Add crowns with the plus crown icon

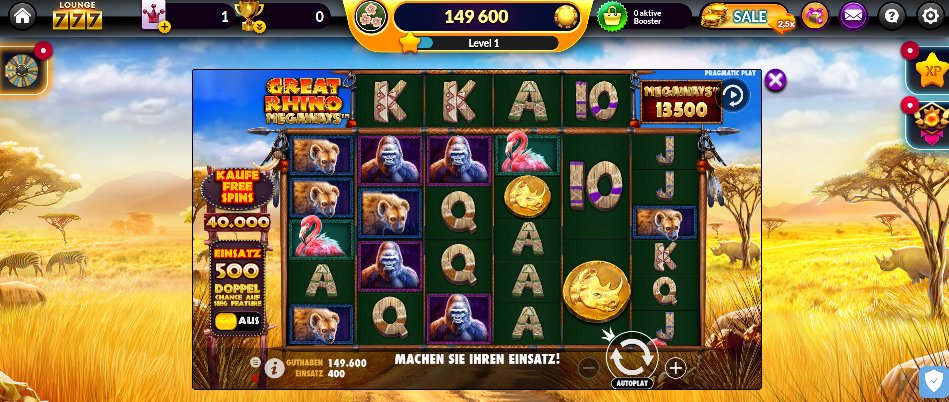[154, 16]
